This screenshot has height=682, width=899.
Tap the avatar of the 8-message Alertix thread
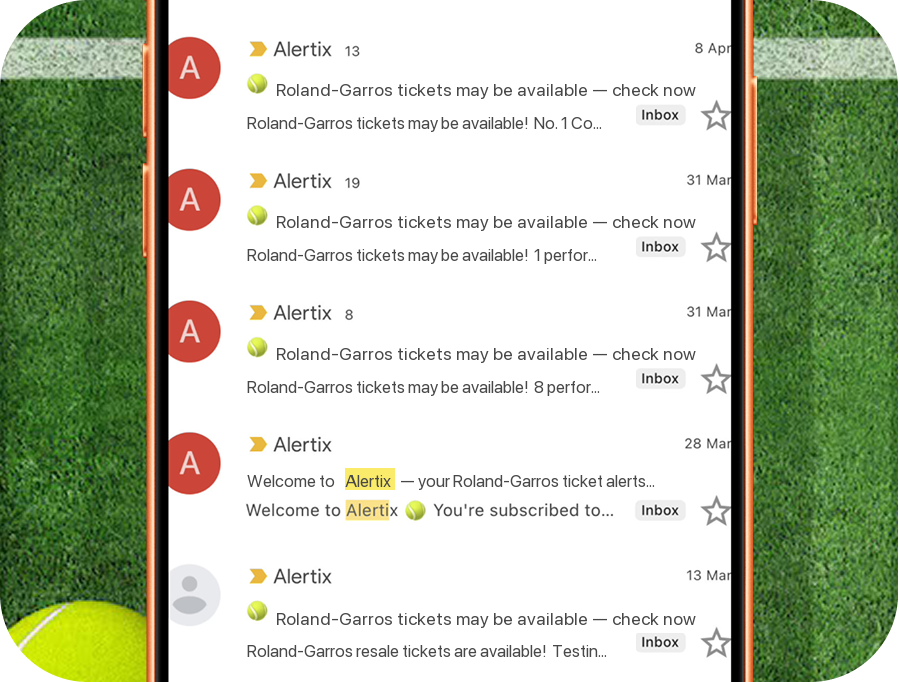coord(190,332)
